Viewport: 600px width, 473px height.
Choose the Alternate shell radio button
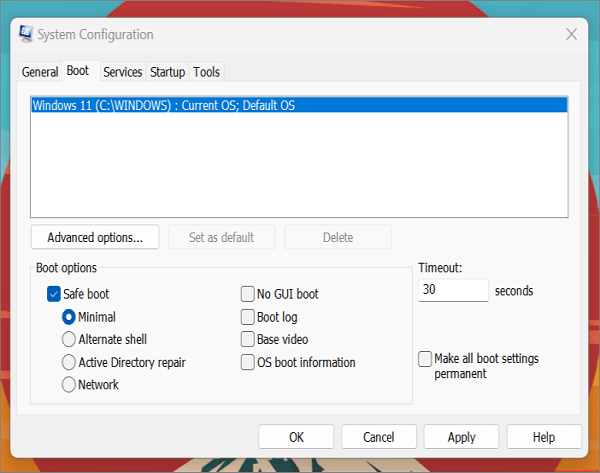[68, 339]
